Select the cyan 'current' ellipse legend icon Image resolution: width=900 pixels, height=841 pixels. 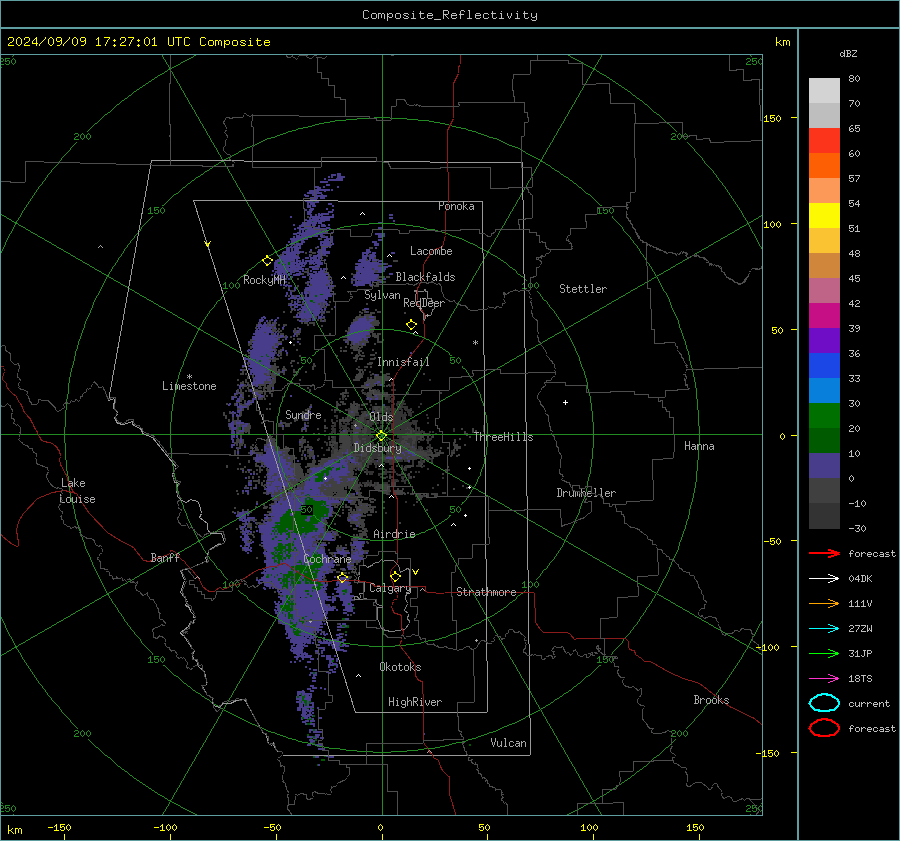click(x=824, y=703)
